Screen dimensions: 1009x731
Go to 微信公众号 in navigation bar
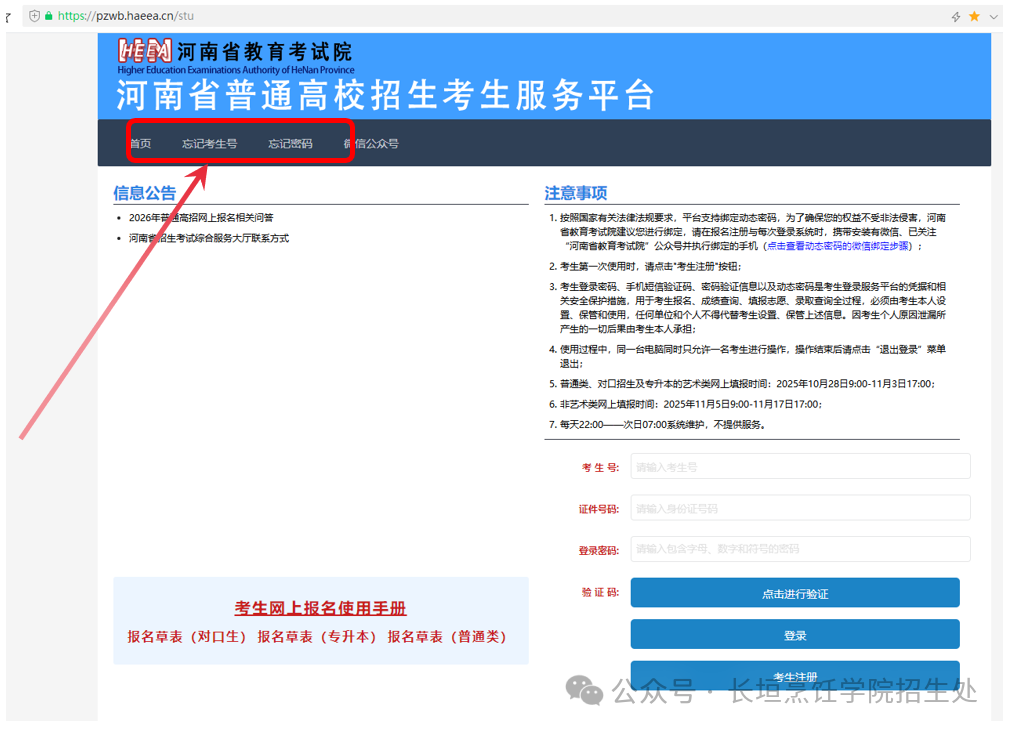coord(371,144)
